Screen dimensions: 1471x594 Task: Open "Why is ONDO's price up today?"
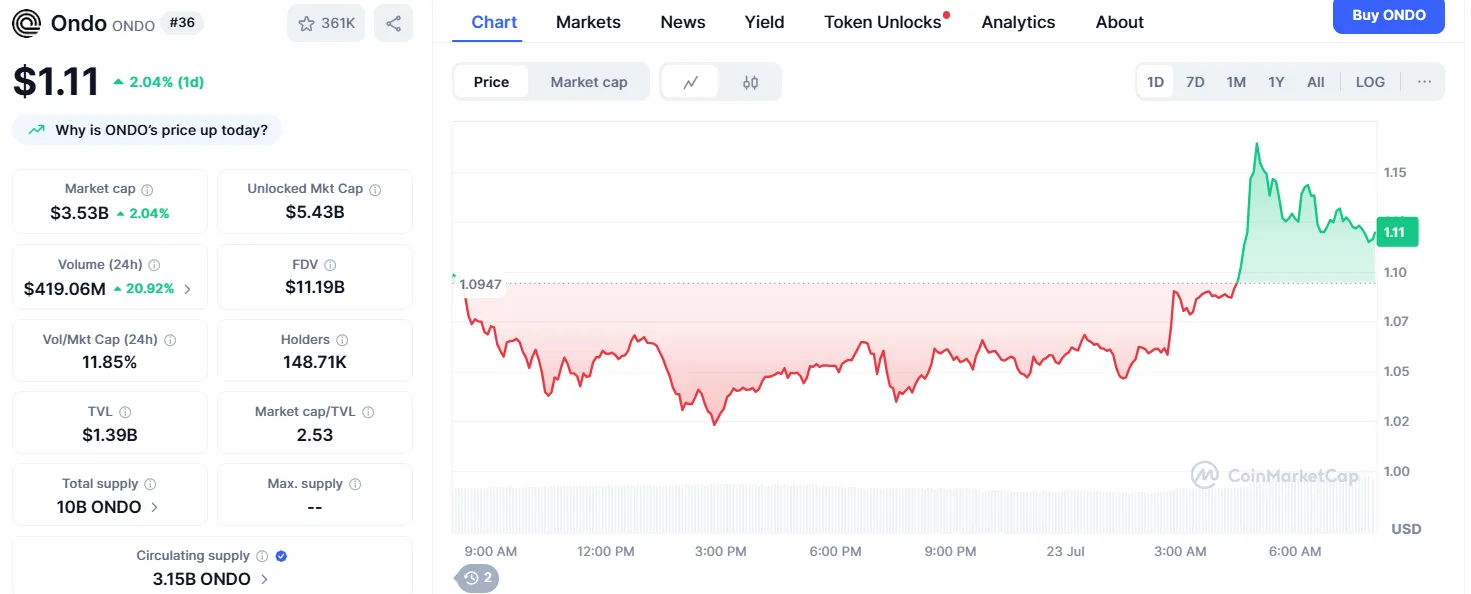[147, 130]
